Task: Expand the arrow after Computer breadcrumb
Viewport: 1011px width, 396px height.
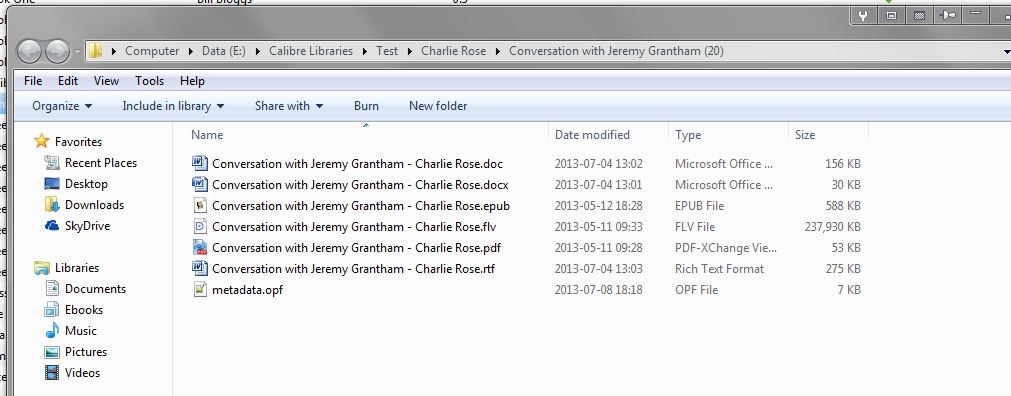Action: coord(191,51)
